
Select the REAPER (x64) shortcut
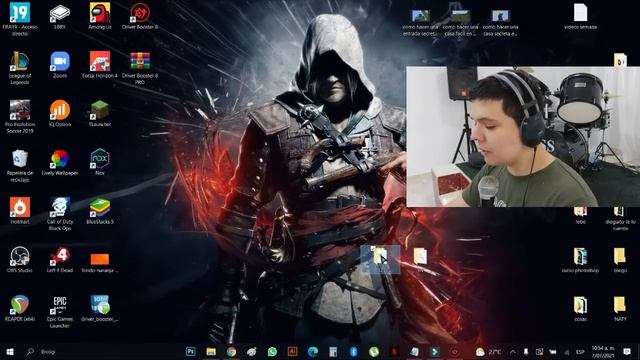click(20, 308)
